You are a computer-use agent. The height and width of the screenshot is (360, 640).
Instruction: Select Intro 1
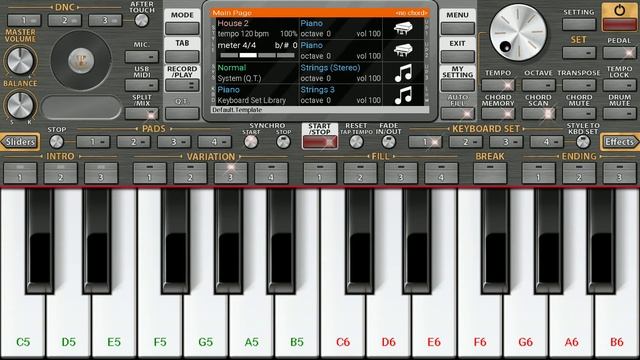[x=20, y=173]
